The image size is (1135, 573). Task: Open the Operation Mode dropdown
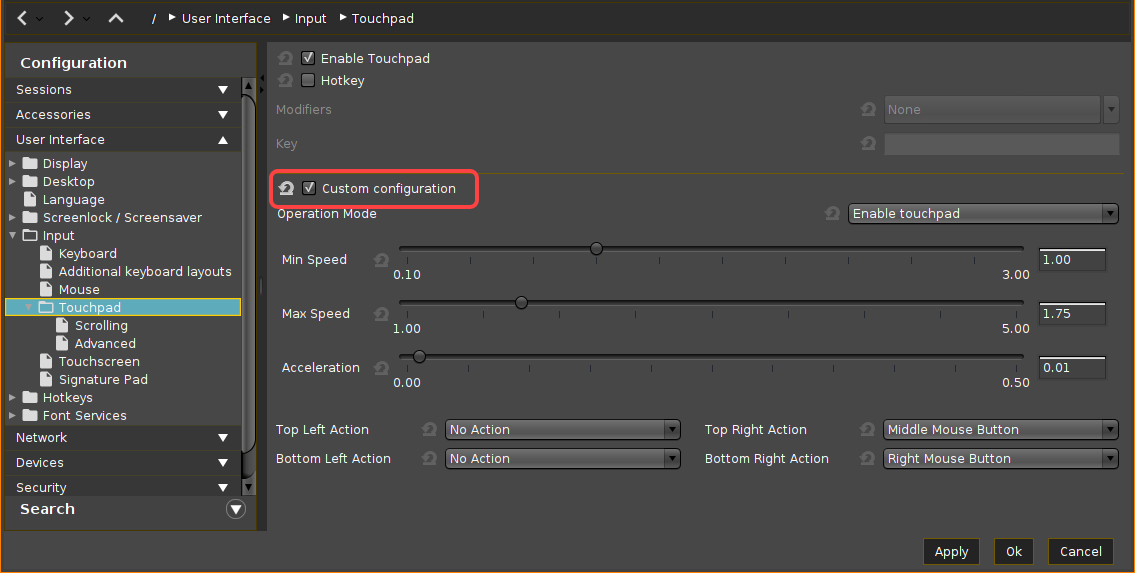(x=982, y=214)
